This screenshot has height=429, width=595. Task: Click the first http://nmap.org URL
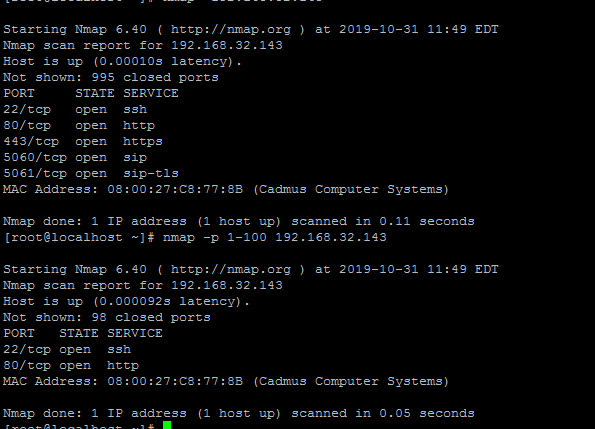[x=231, y=29]
